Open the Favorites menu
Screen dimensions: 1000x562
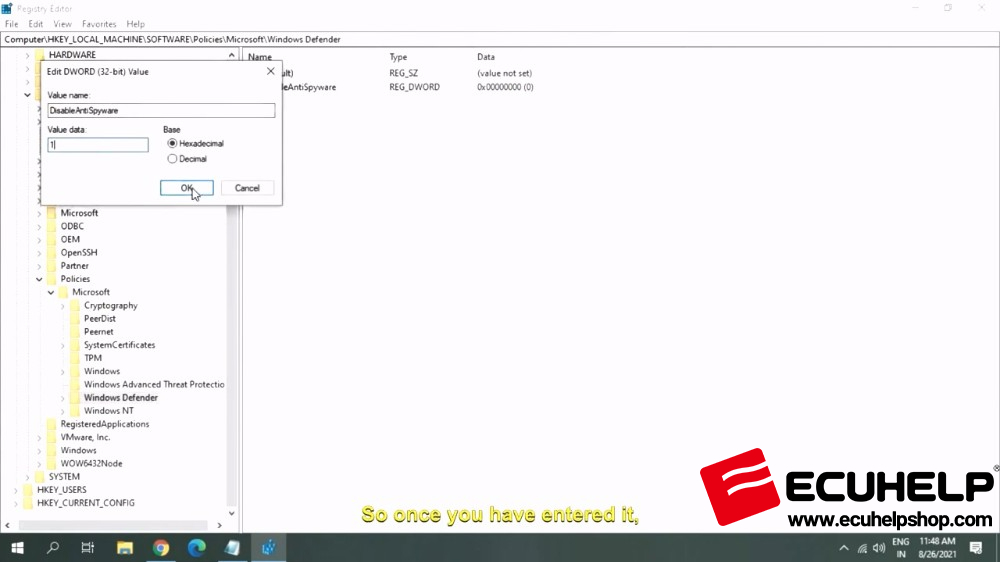(x=99, y=24)
